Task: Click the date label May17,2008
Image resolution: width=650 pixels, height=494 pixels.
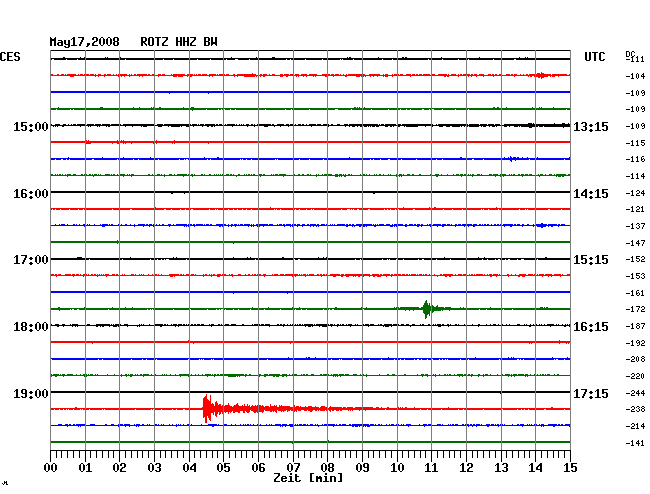Action: (84, 42)
